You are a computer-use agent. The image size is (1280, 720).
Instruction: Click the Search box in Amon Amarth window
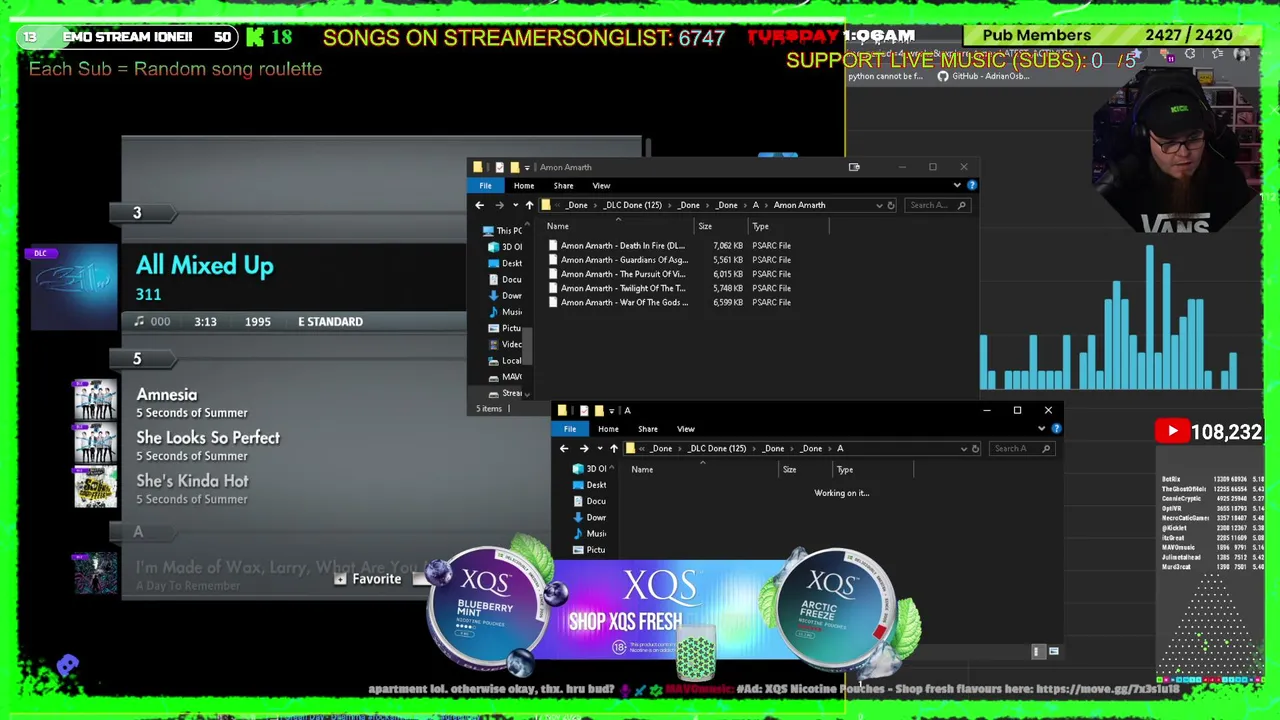(x=938, y=205)
